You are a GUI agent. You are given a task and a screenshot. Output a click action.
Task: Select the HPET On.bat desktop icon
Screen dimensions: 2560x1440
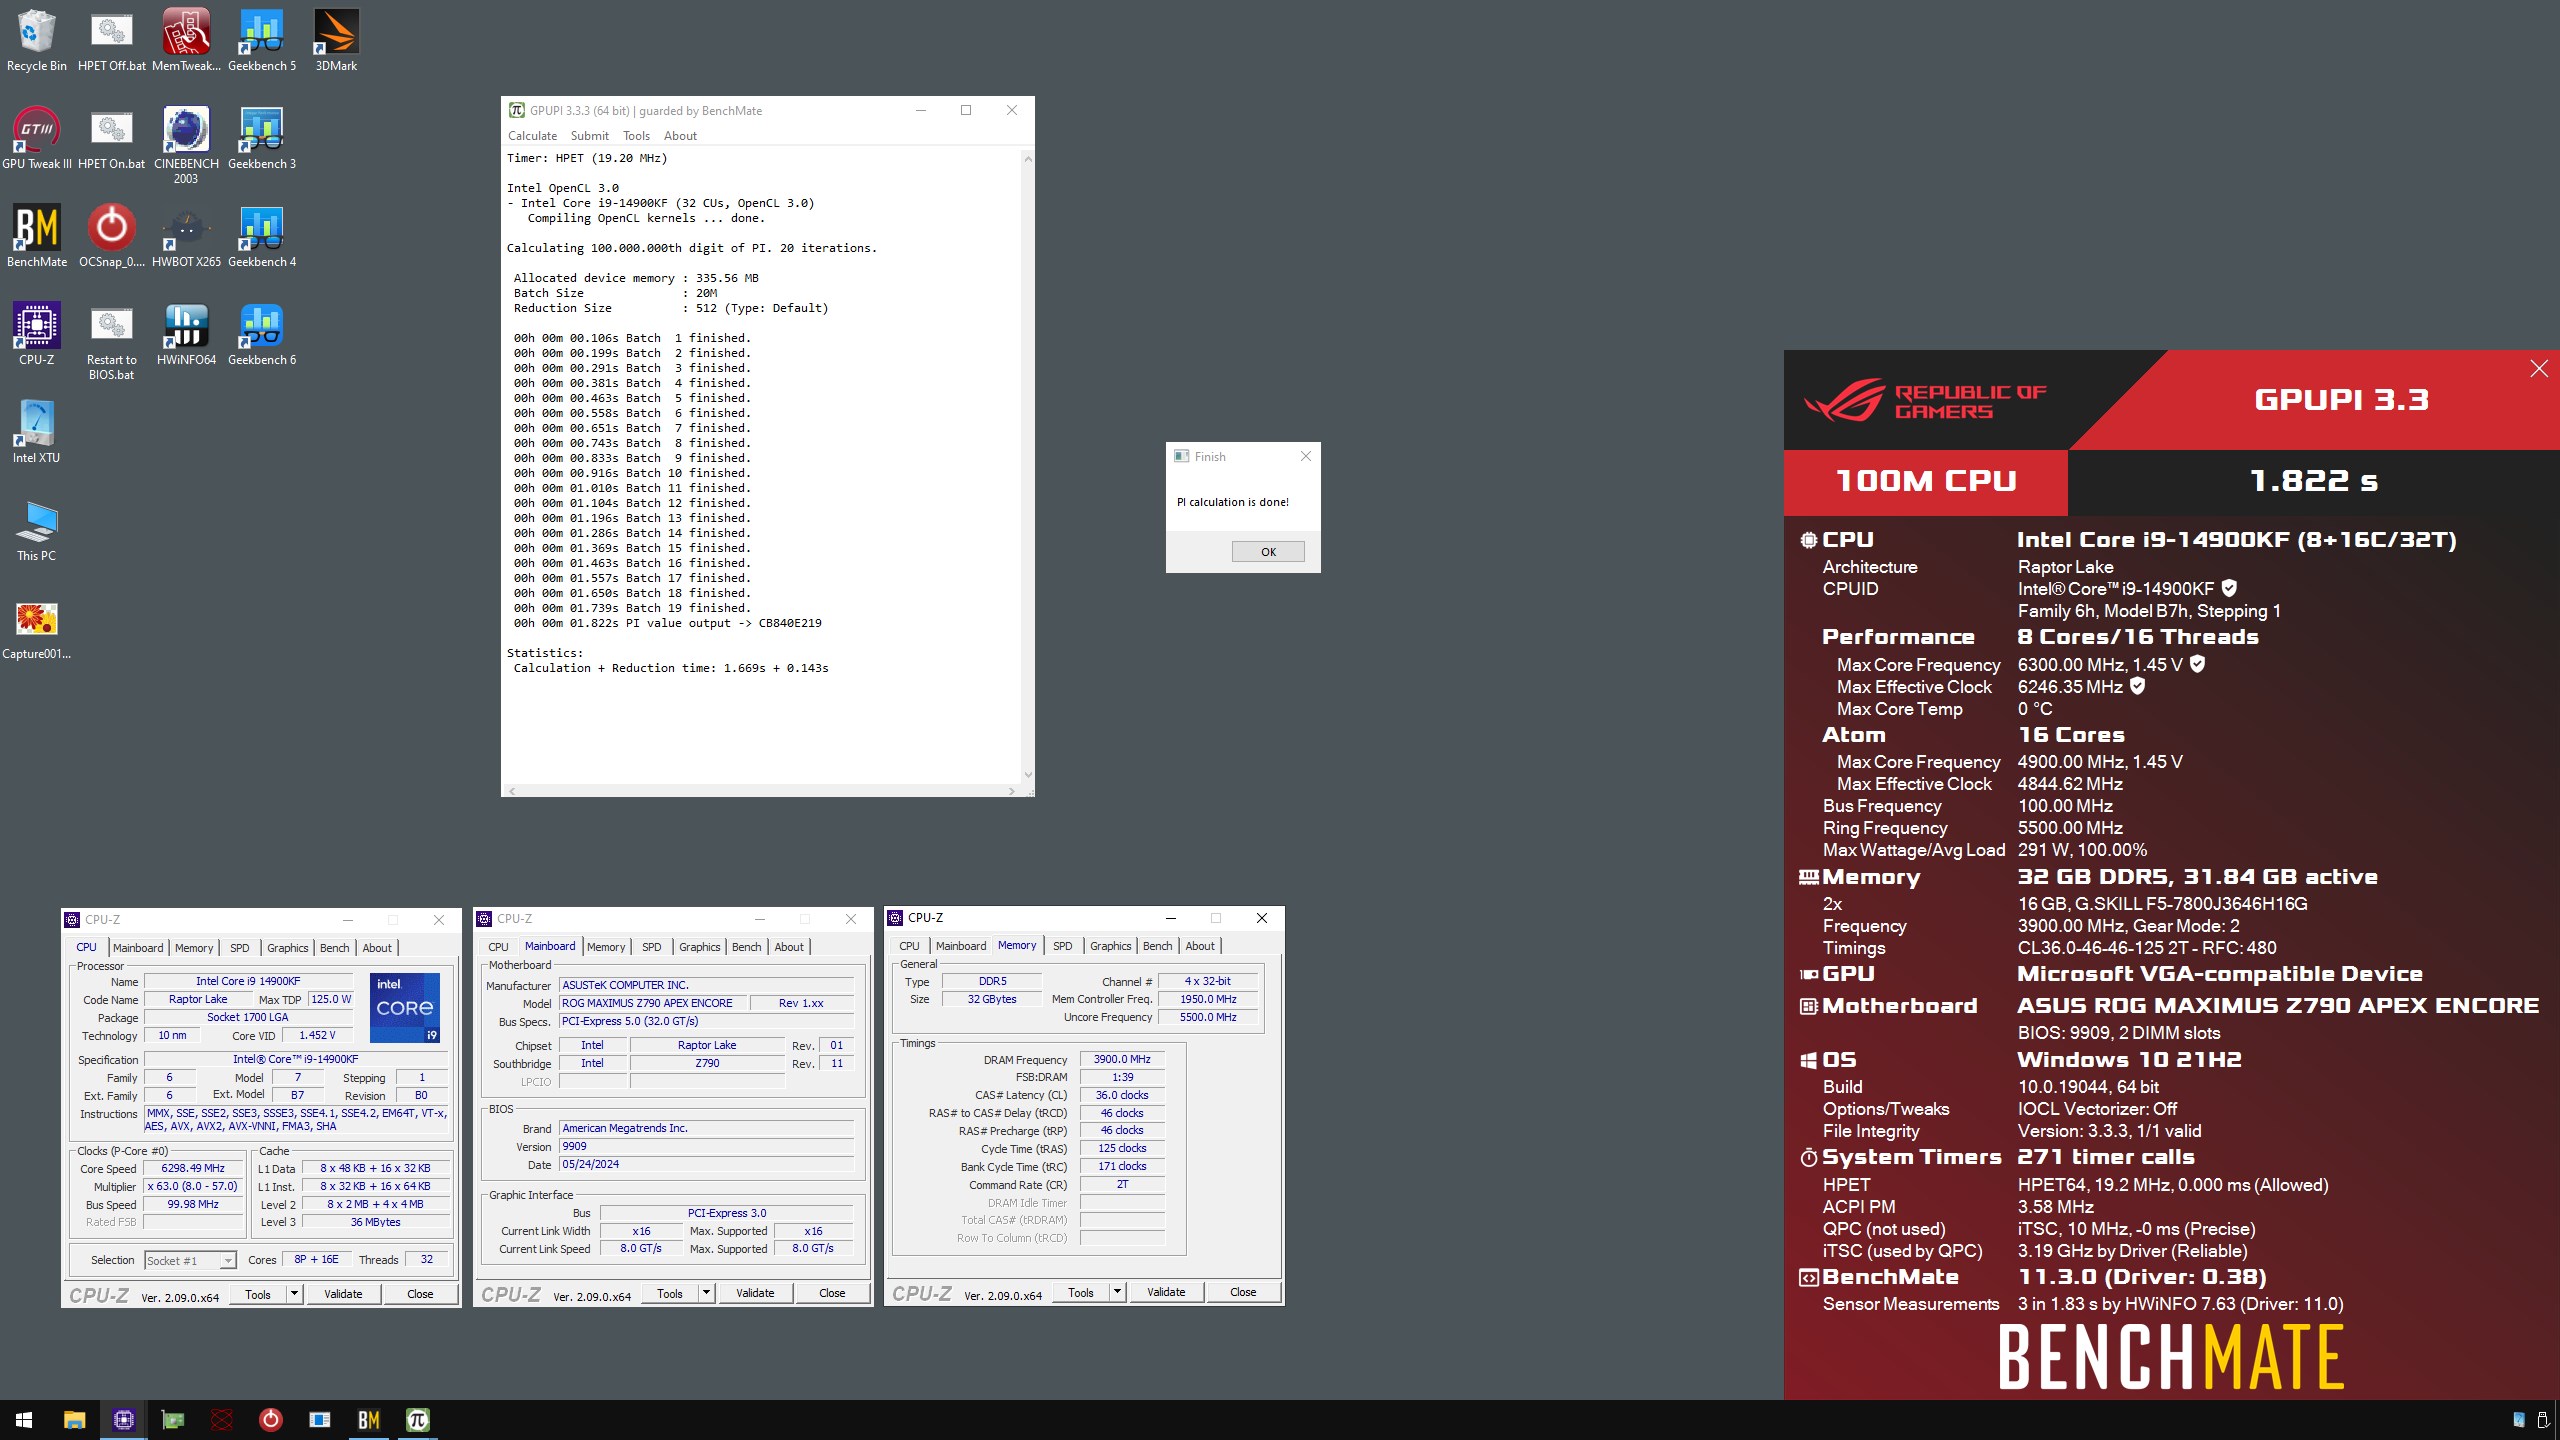click(111, 138)
